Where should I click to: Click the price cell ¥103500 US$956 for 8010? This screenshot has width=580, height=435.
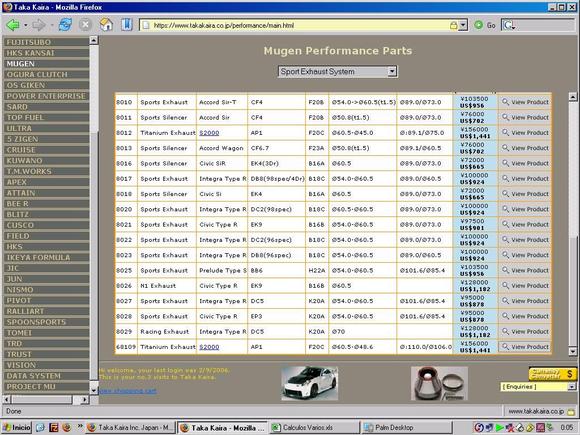475,102
